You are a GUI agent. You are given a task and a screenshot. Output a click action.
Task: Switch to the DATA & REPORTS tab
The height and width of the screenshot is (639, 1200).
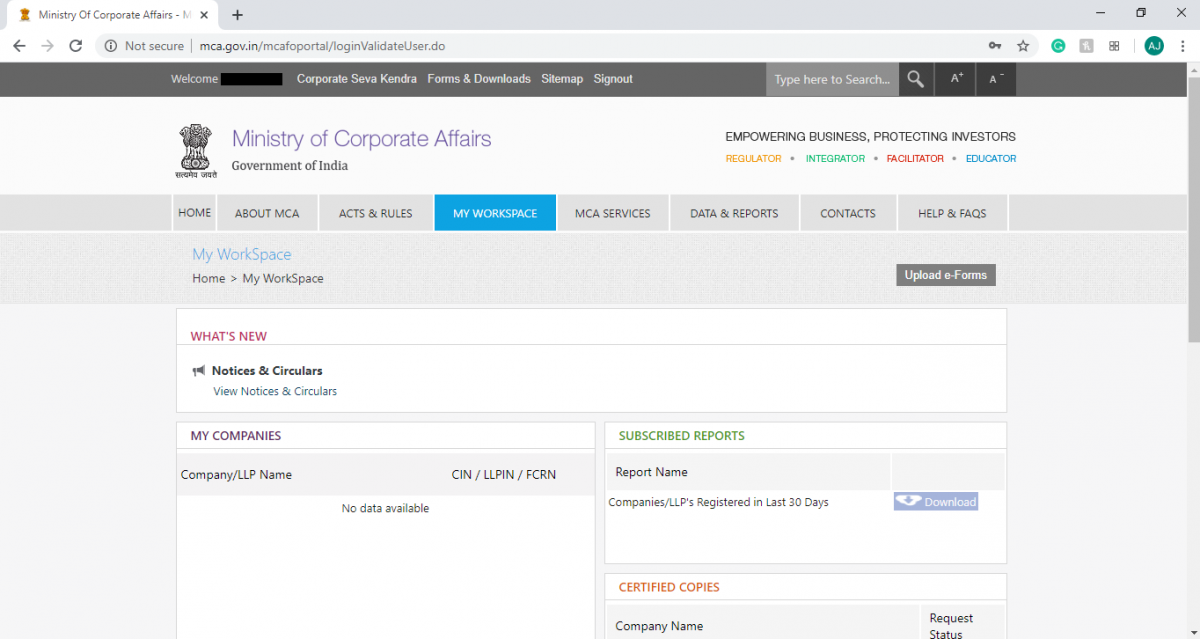(x=734, y=212)
